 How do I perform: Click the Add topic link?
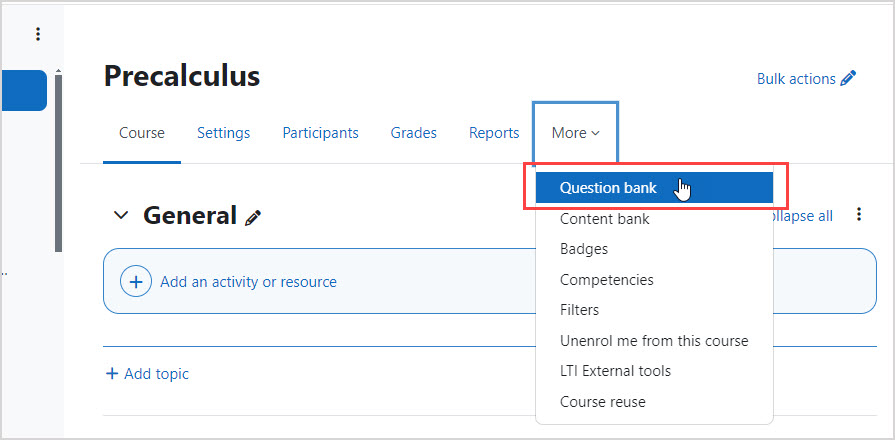(x=147, y=374)
